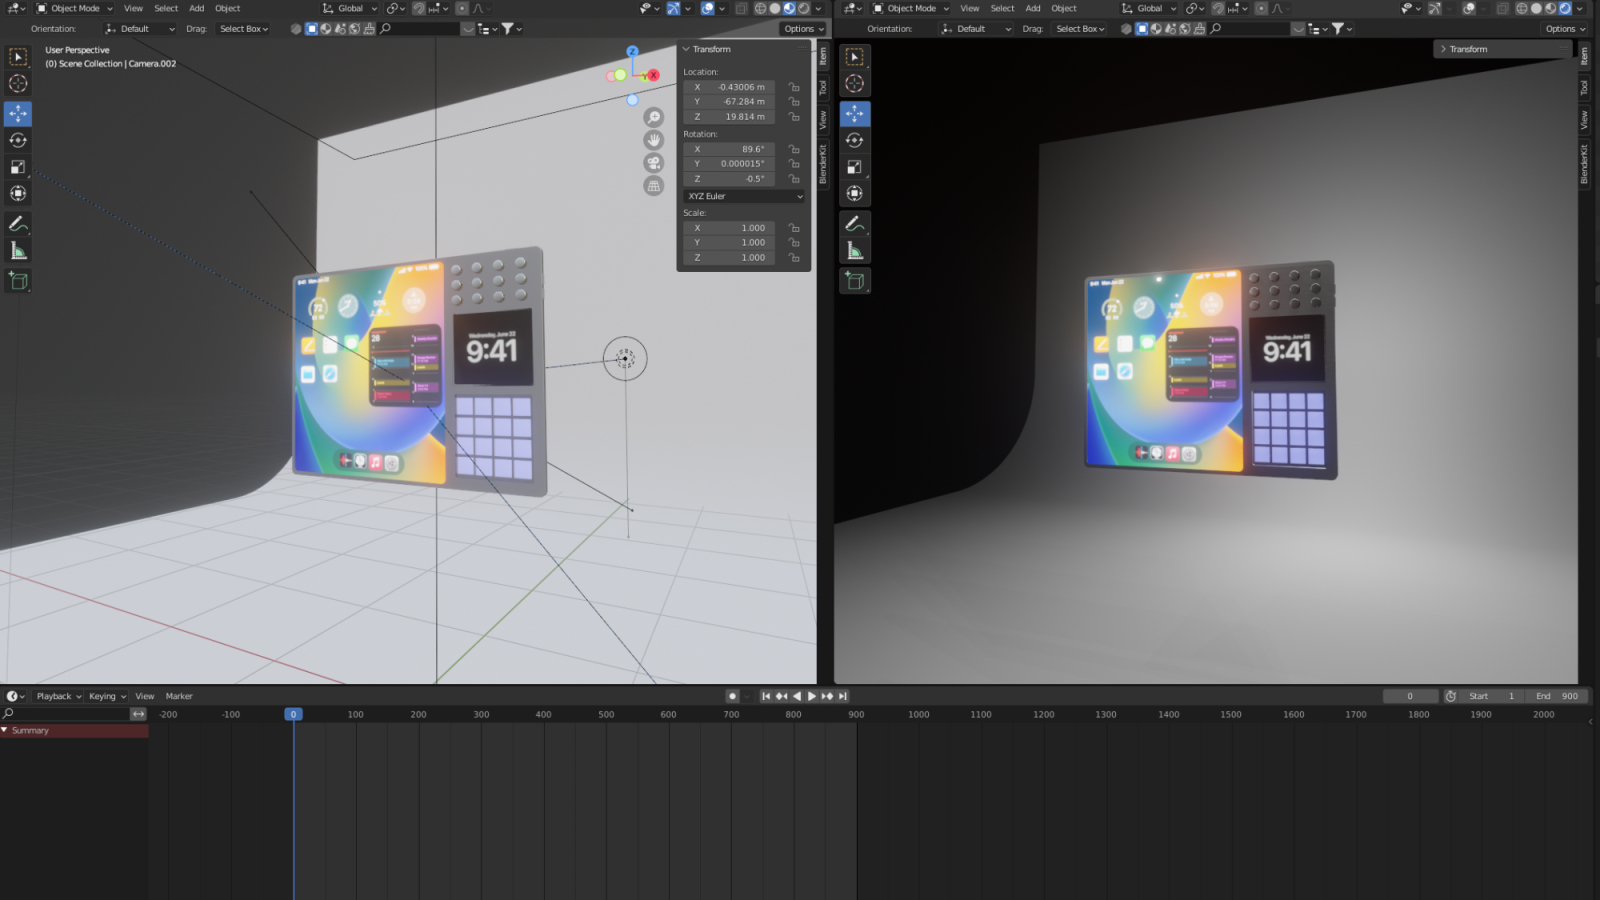The width and height of the screenshot is (1600, 900).
Task: Choose the Rotate tool in right viewport
Action: 855,140
